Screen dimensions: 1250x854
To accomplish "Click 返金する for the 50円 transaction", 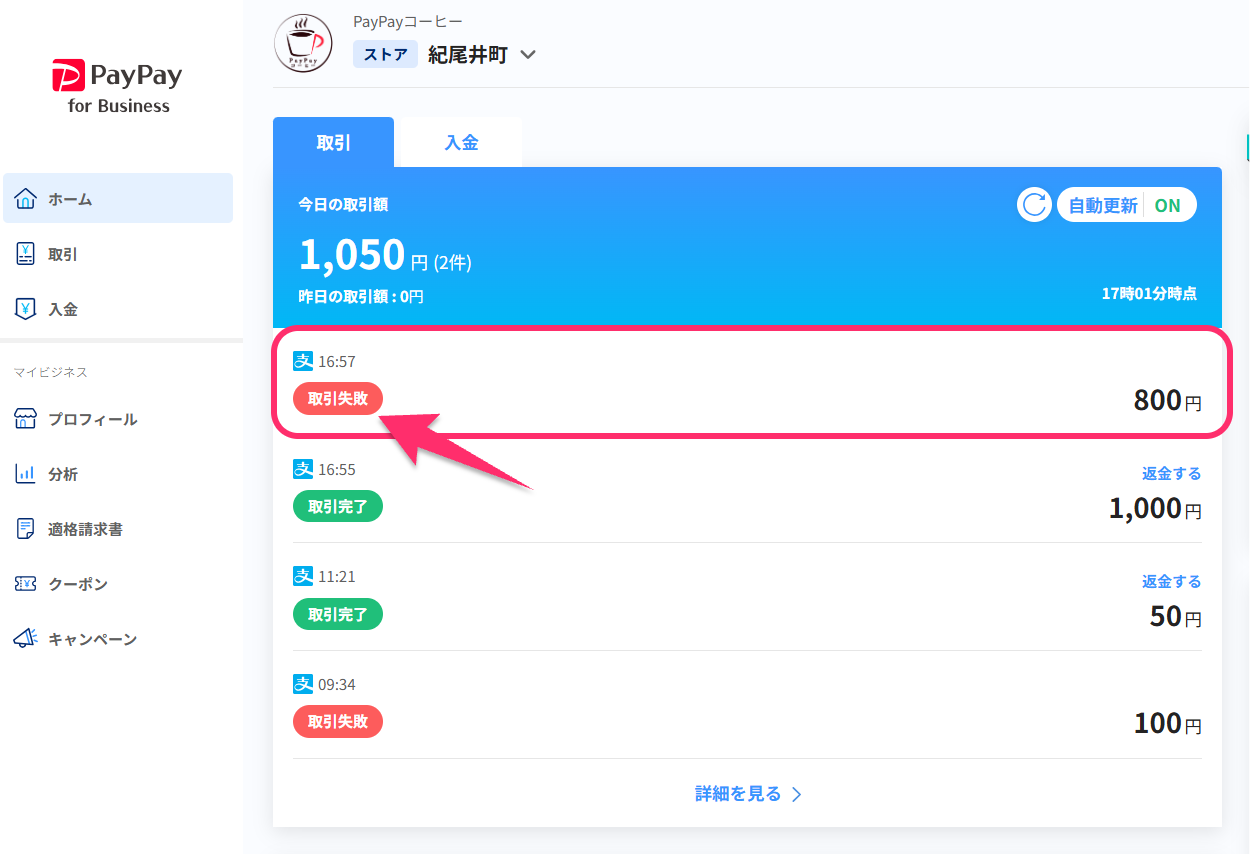I will pos(1171,581).
